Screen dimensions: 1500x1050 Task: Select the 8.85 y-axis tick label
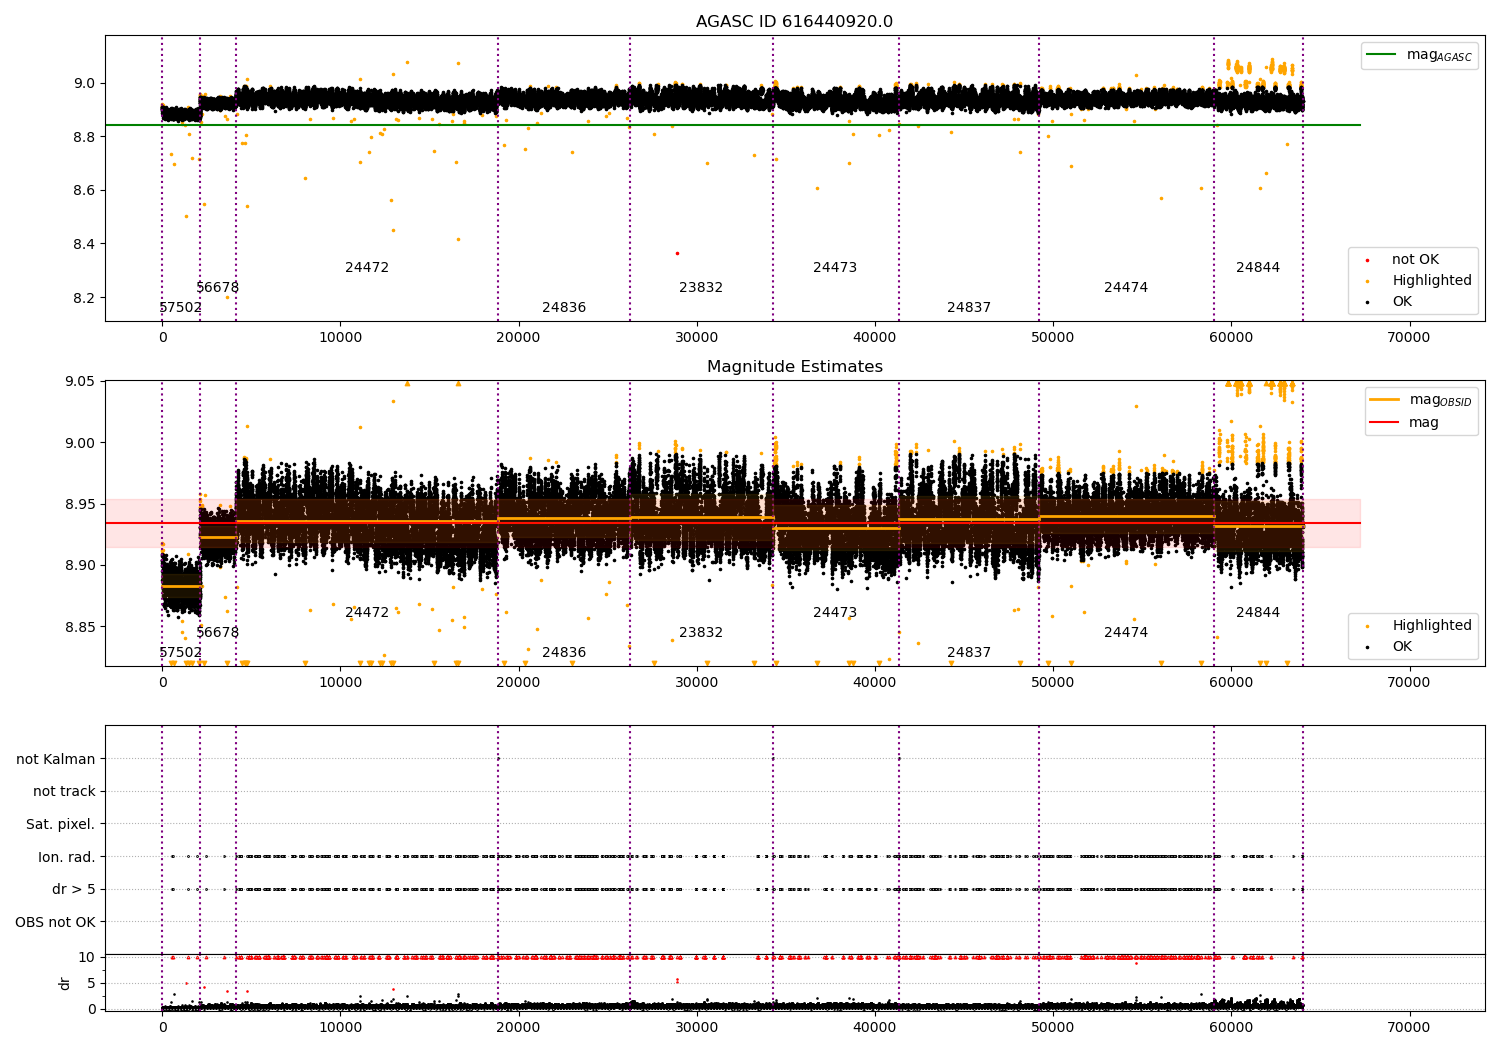pyautogui.click(x=79, y=627)
